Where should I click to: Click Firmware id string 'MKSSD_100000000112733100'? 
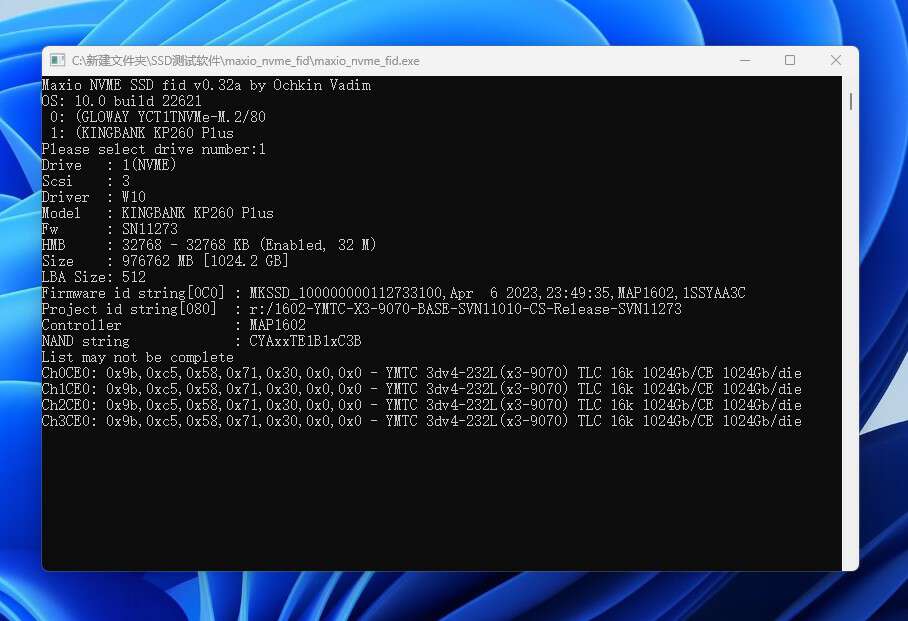click(x=346, y=293)
